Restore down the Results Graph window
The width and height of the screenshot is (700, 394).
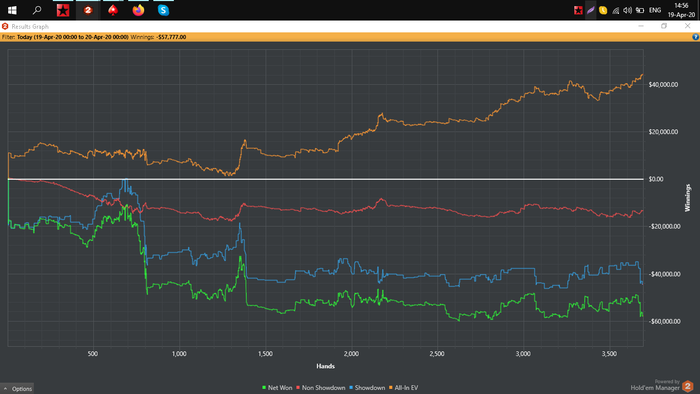664,26
